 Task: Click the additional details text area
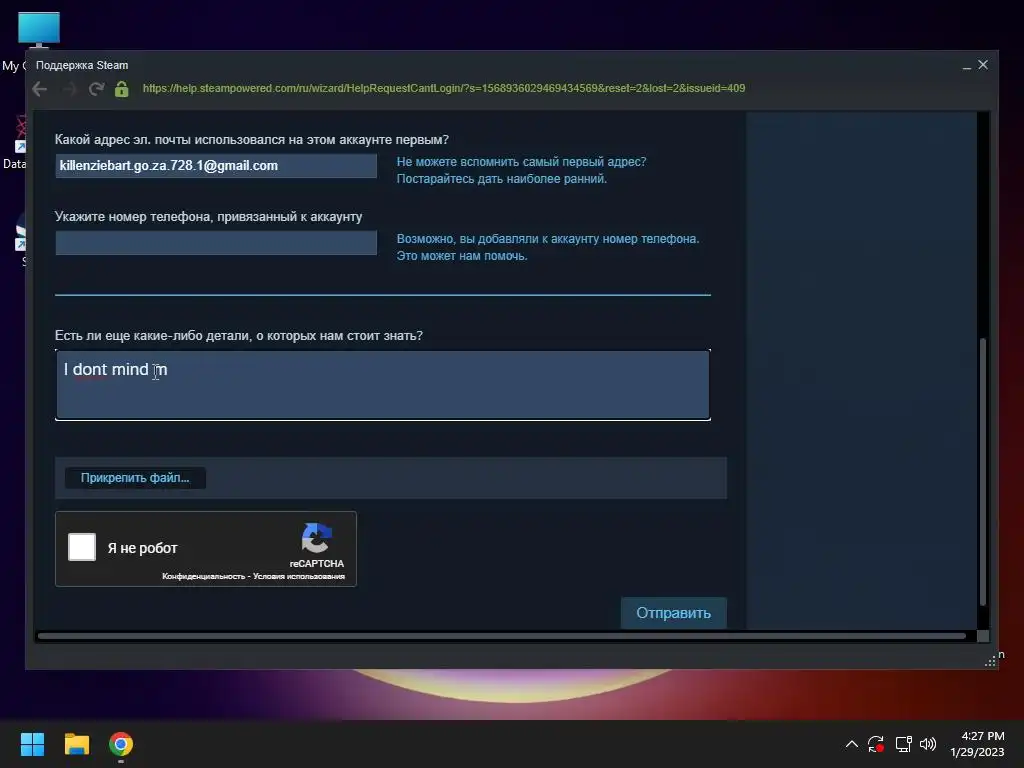(x=383, y=385)
